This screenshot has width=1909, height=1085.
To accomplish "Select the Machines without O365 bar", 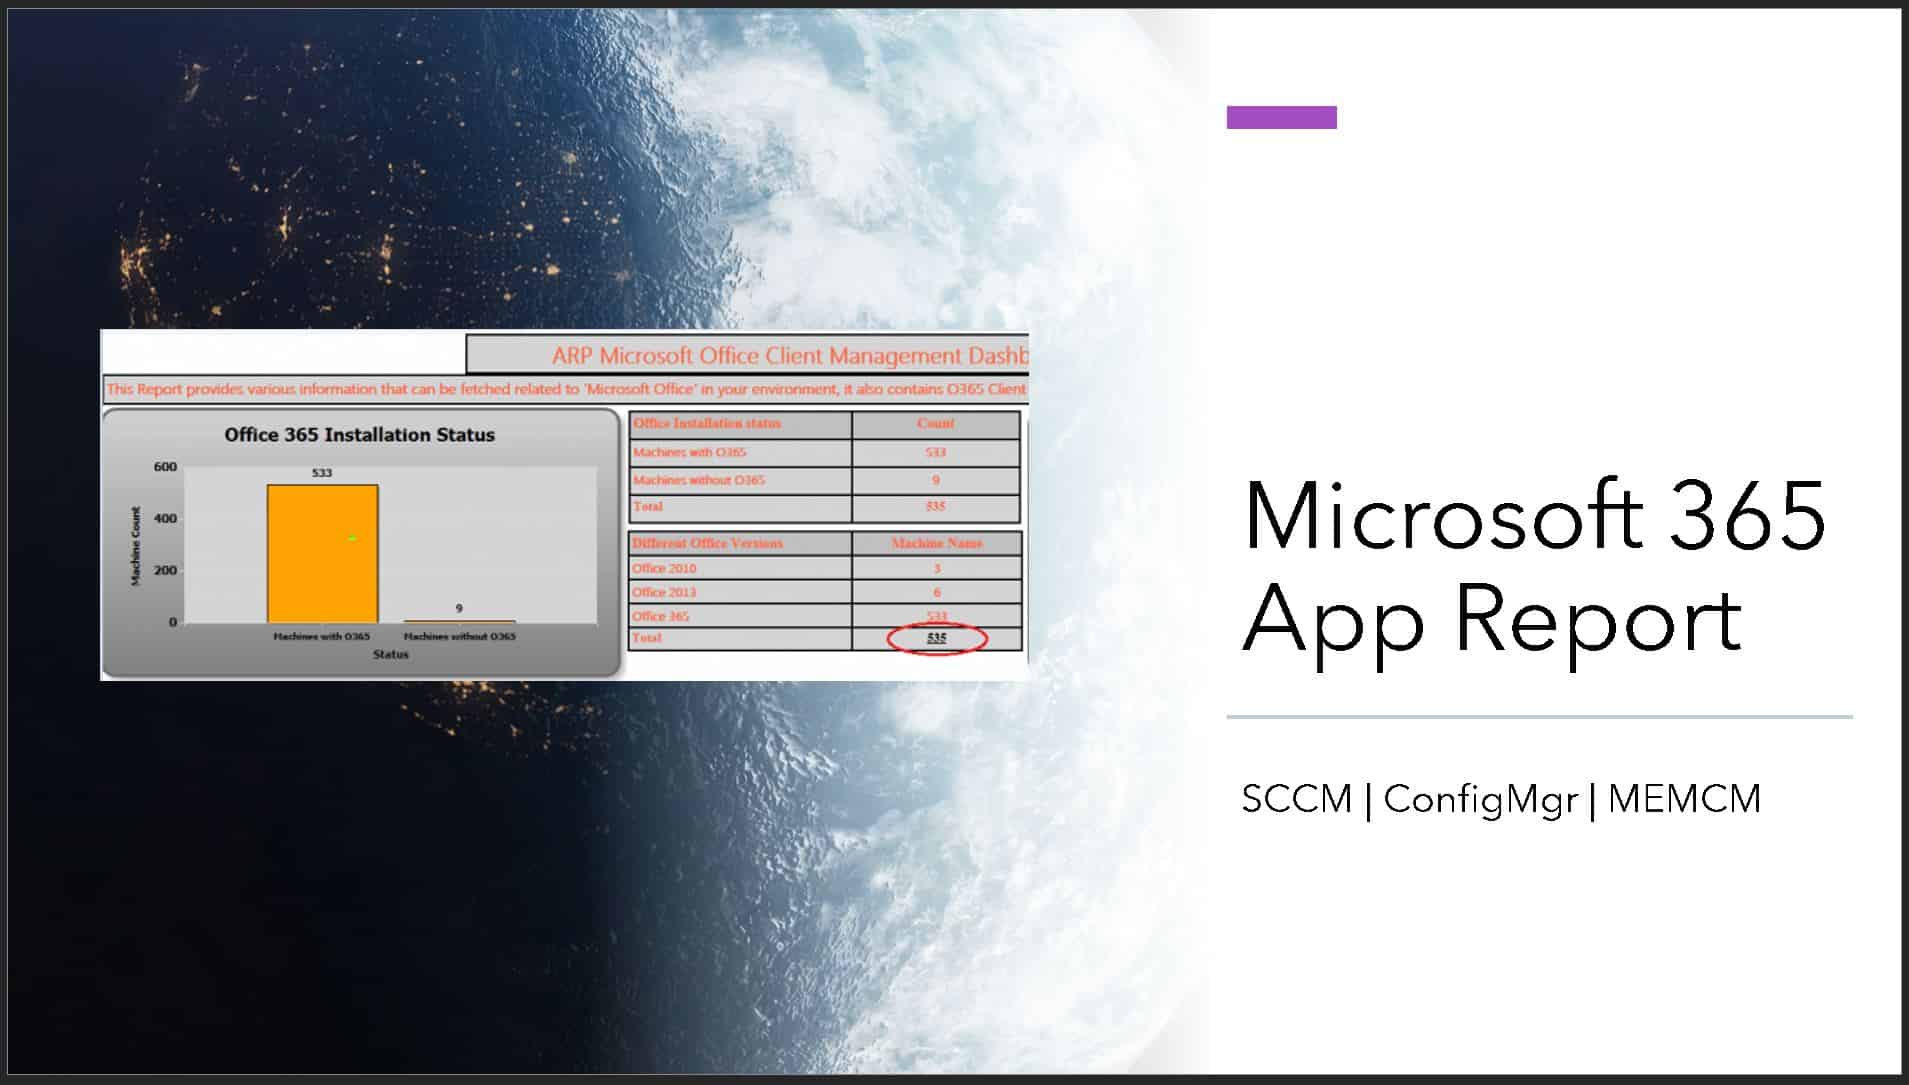I will 456,620.
